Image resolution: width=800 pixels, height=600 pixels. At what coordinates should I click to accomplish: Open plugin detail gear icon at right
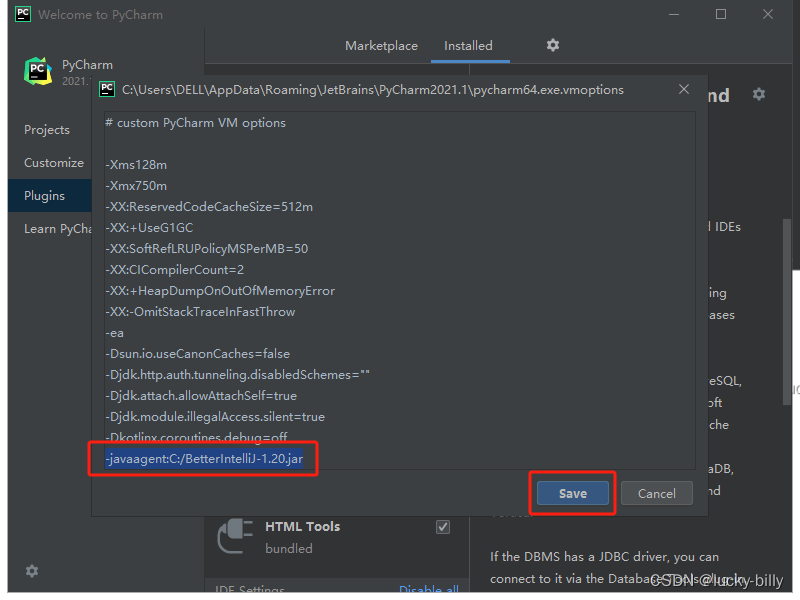coord(759,94)
